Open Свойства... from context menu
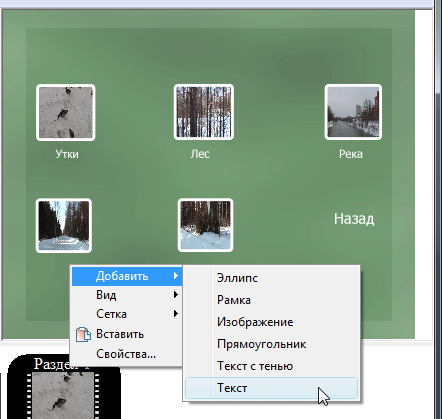The height and width of the screenshot is (419, 442). click(x=127, y=354)
